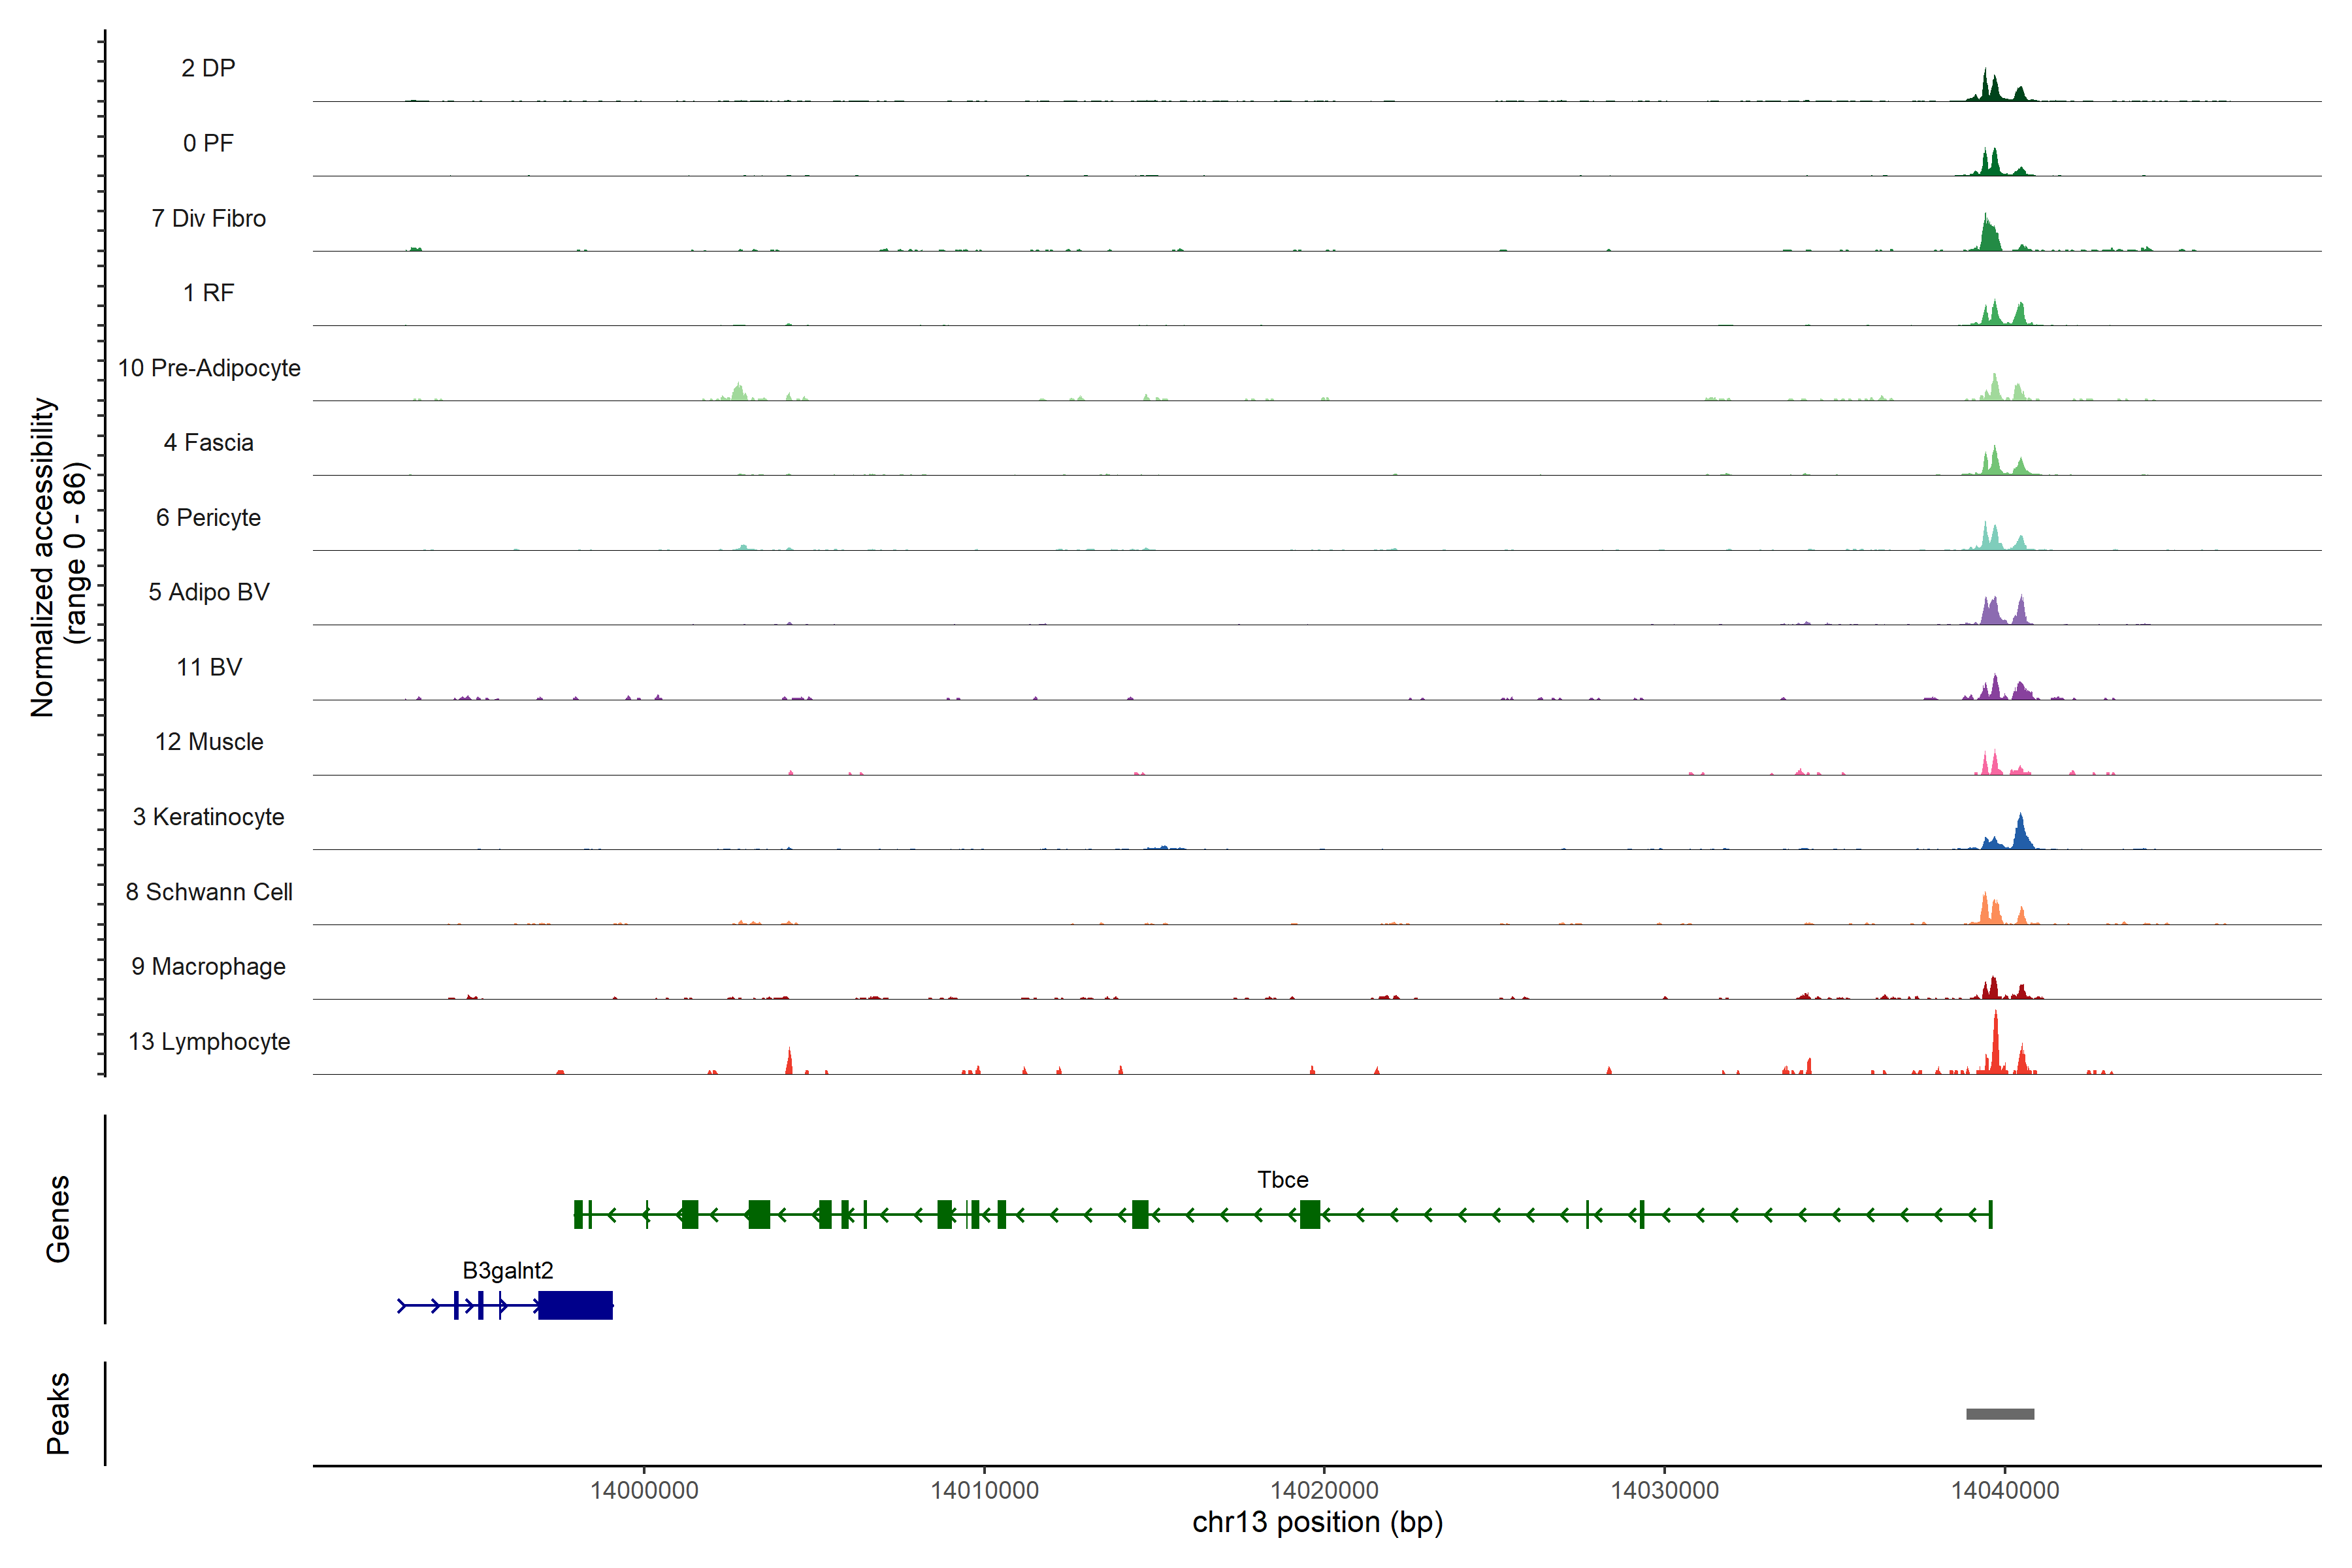This screenshot has height=1568, width=2352.
Task: Click the 14000000 x-axis tick label
Action: (644, 1490)
